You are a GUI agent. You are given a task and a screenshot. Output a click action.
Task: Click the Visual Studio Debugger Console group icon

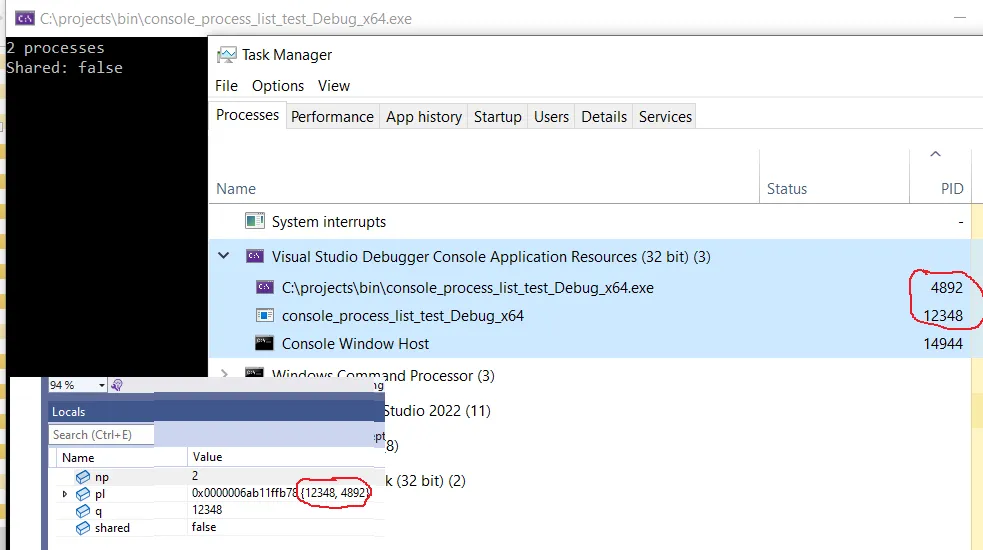pos(255,256)
